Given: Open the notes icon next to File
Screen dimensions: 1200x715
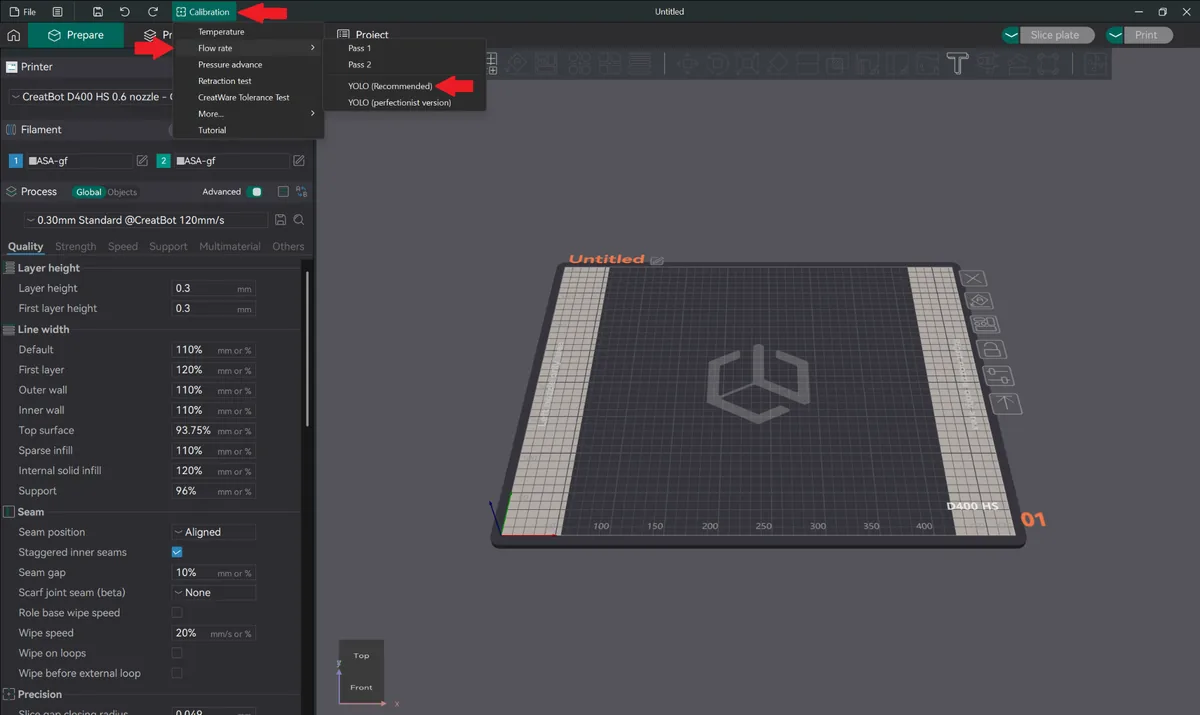Looking at the screenshot, I should [x=58, y=12].
